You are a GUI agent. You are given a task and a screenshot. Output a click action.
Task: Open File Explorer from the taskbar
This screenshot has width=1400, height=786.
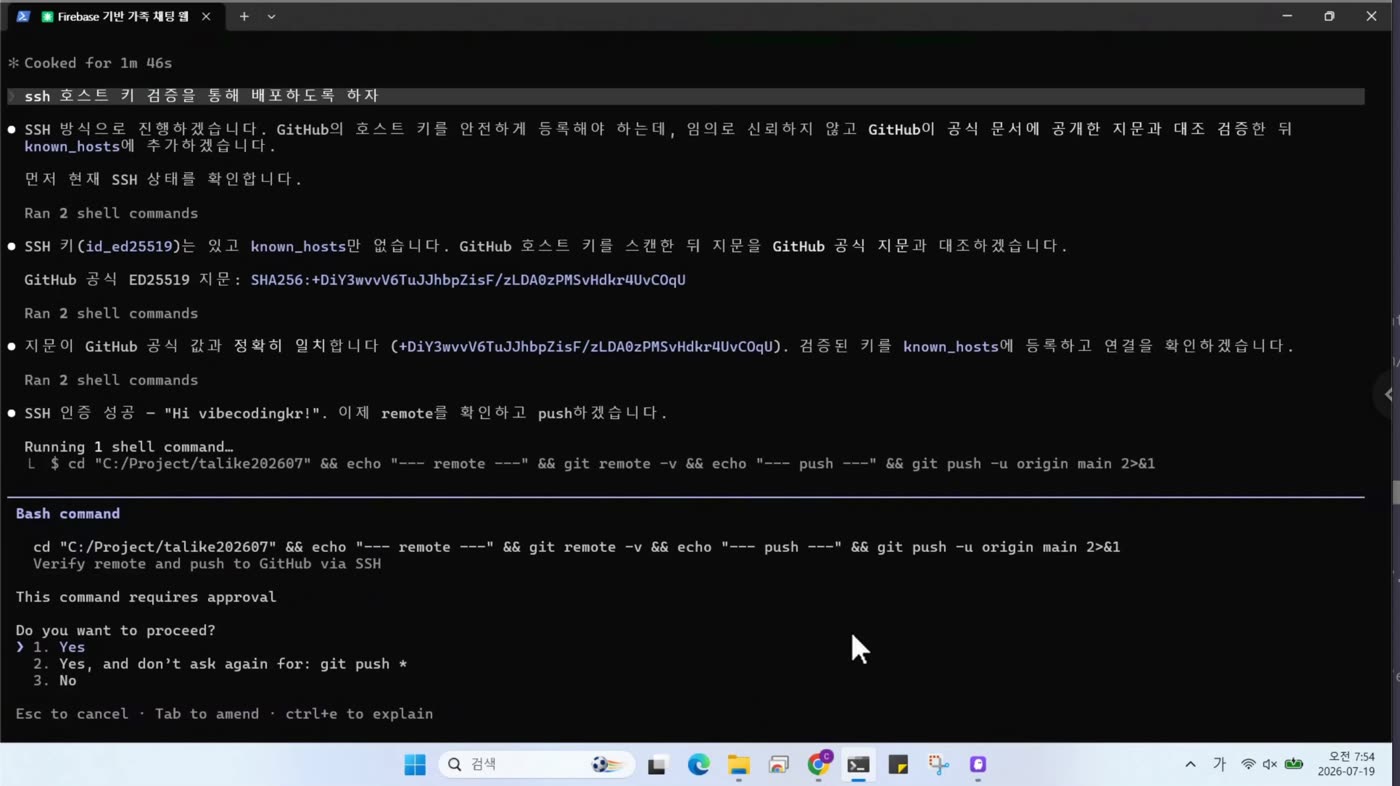tap(738, 766)
